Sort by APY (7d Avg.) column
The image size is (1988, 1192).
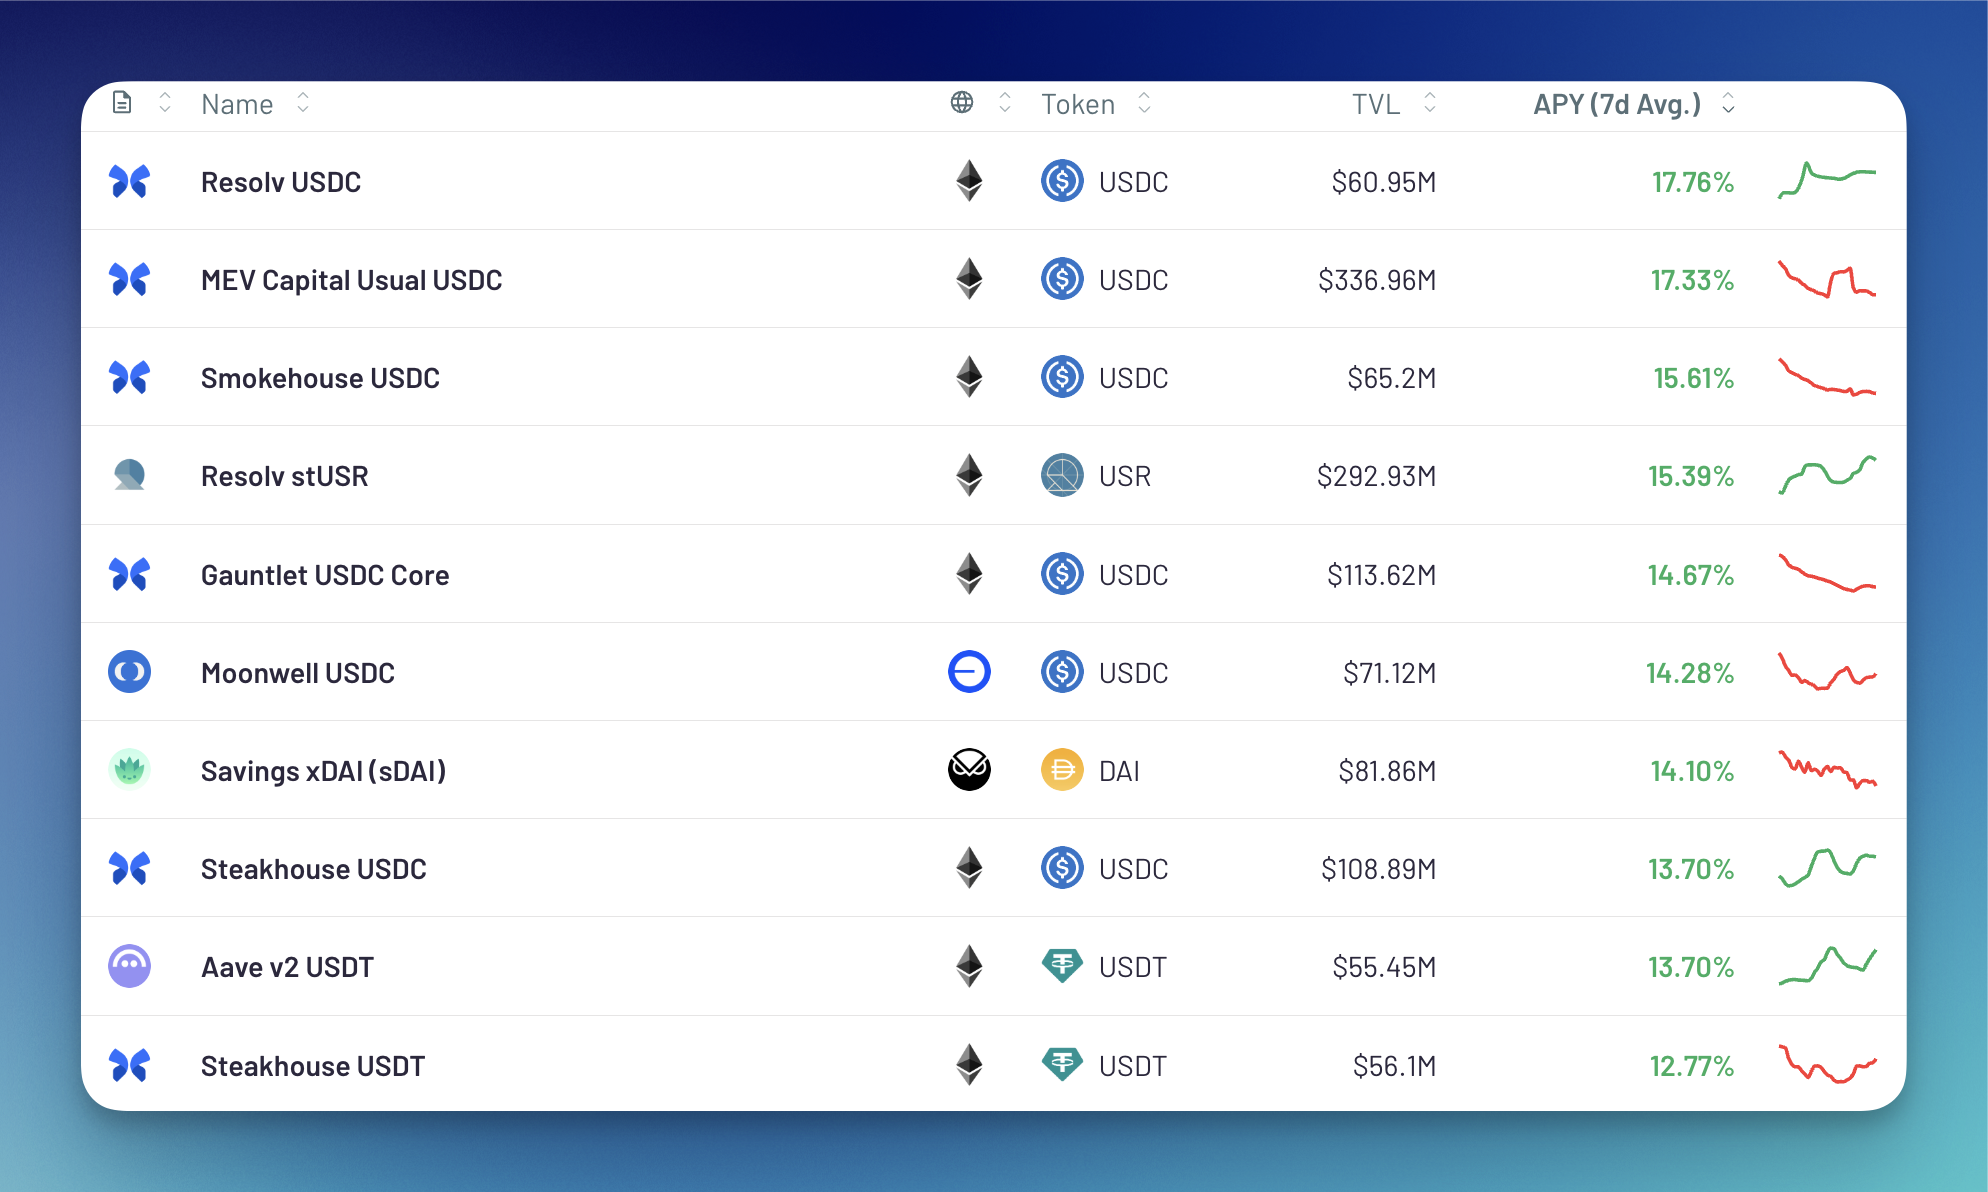[x=1617, y=104]
